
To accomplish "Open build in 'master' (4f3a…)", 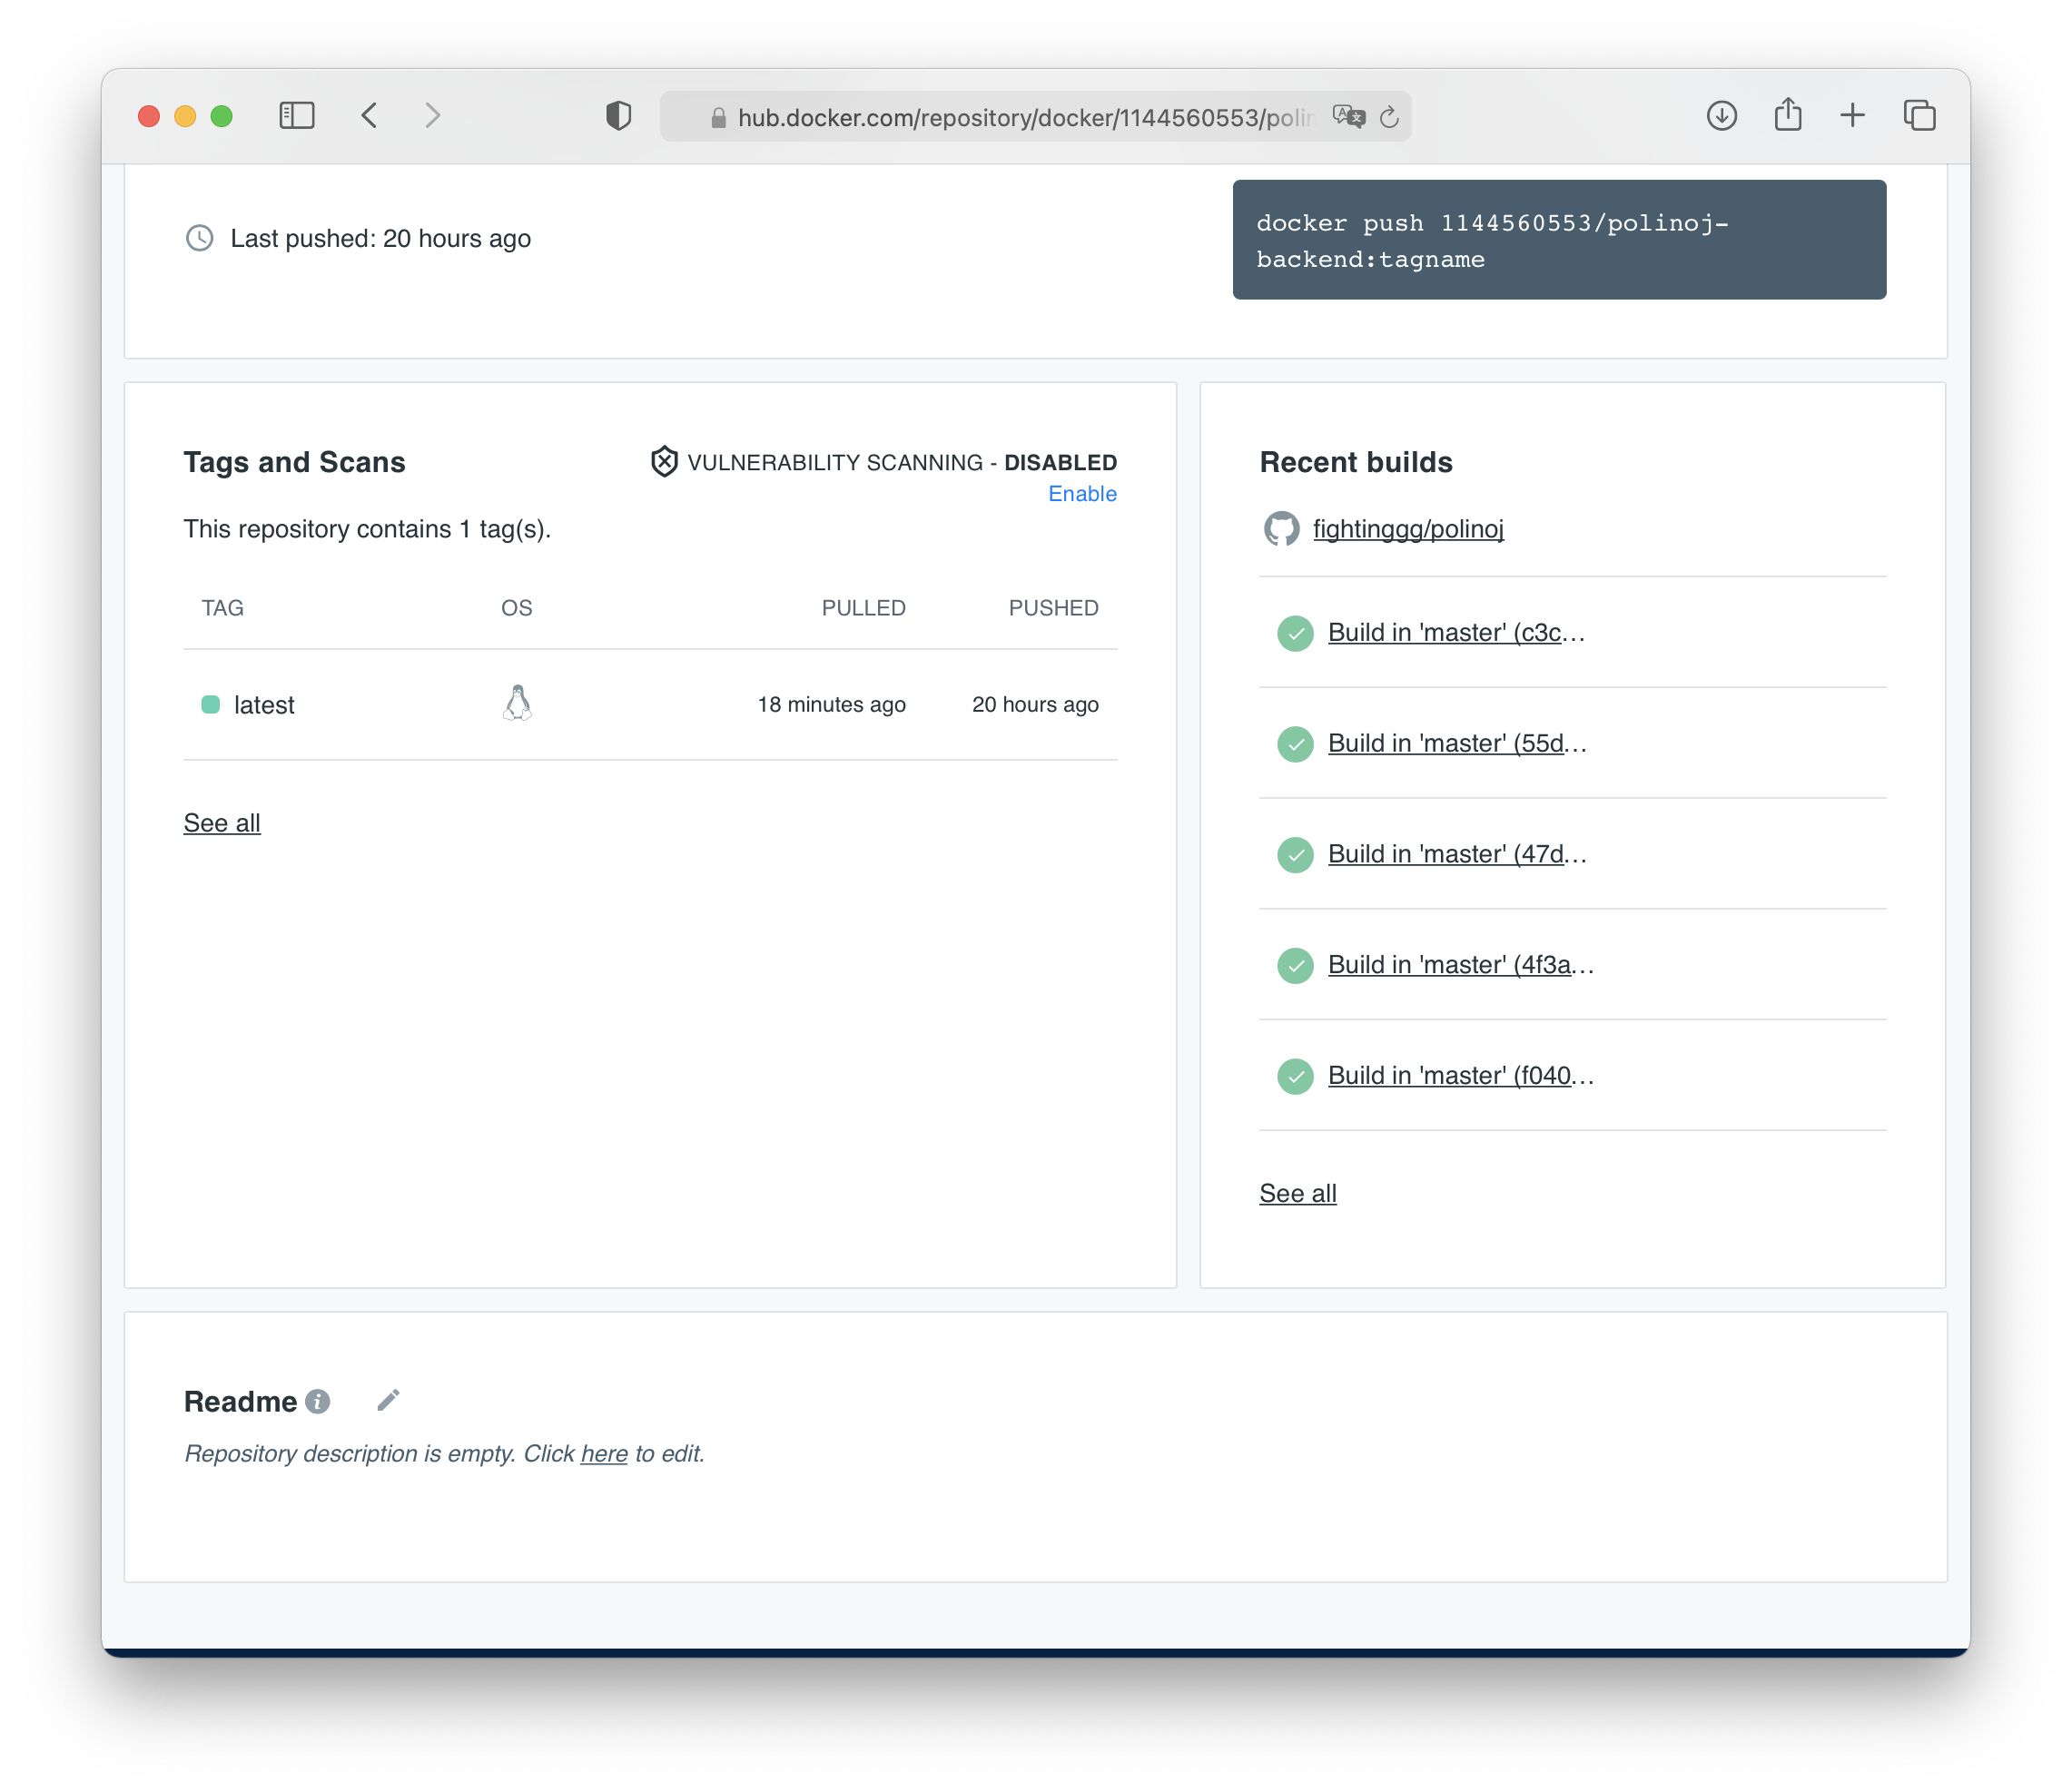I will tap(1459, 965).
